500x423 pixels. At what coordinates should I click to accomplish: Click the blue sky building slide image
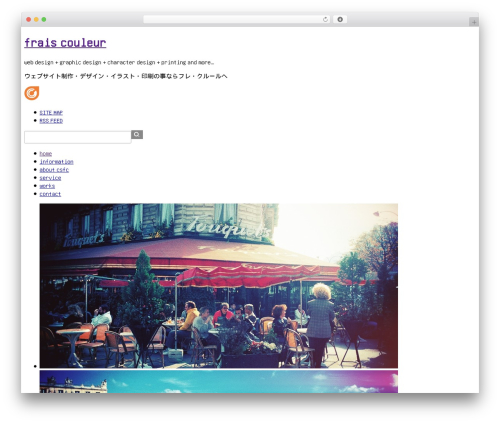(x=219, y=382)
